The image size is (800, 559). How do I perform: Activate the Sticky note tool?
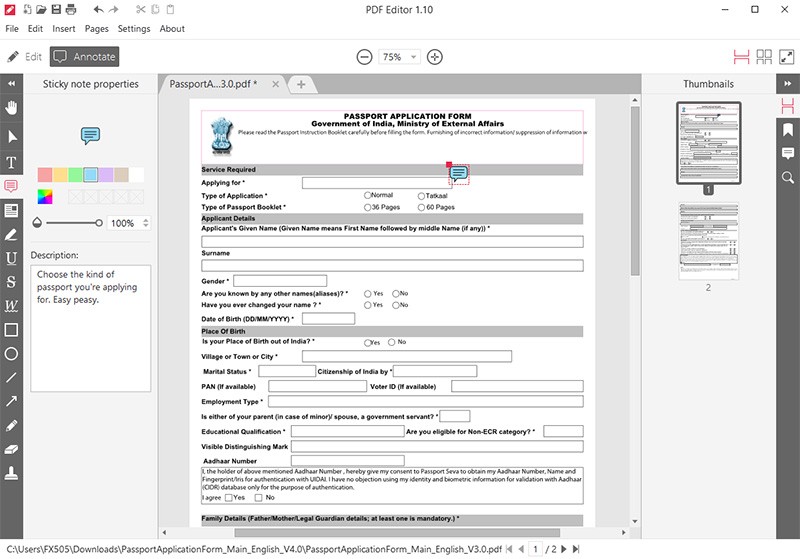11,186
